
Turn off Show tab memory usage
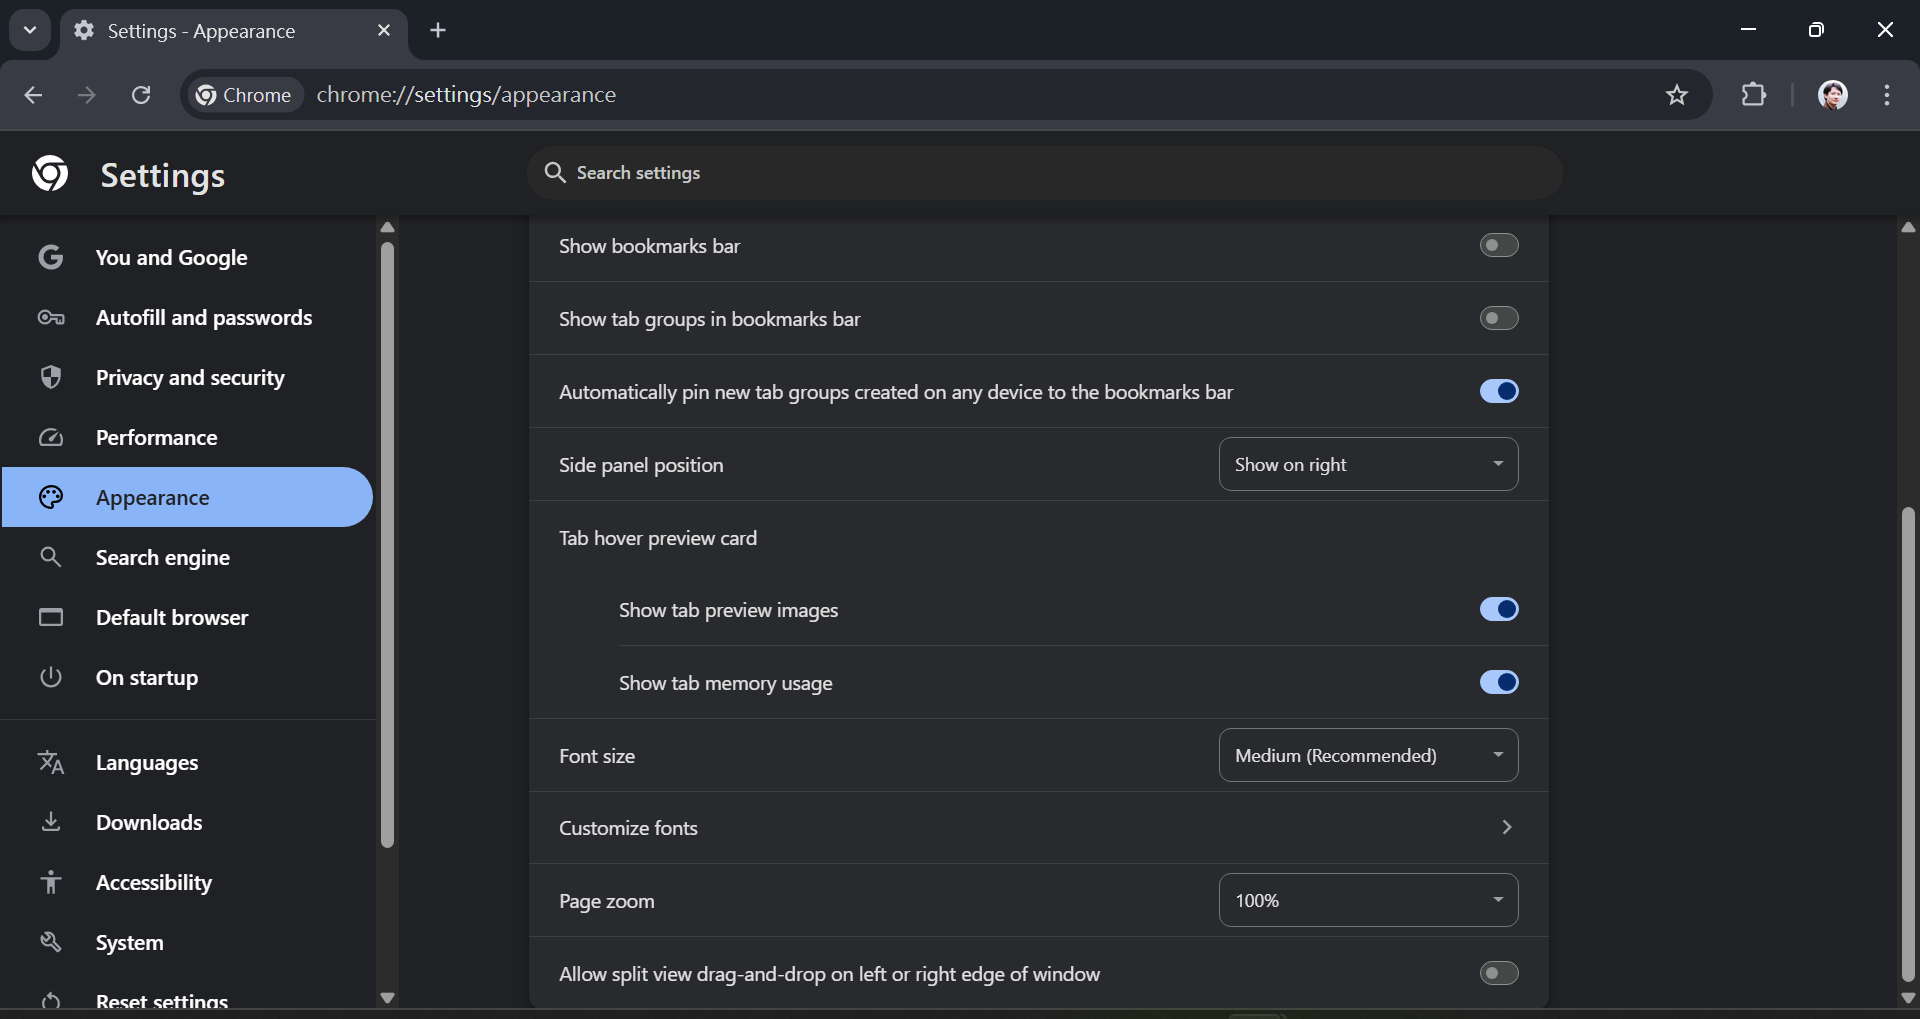pos(1498,682)
